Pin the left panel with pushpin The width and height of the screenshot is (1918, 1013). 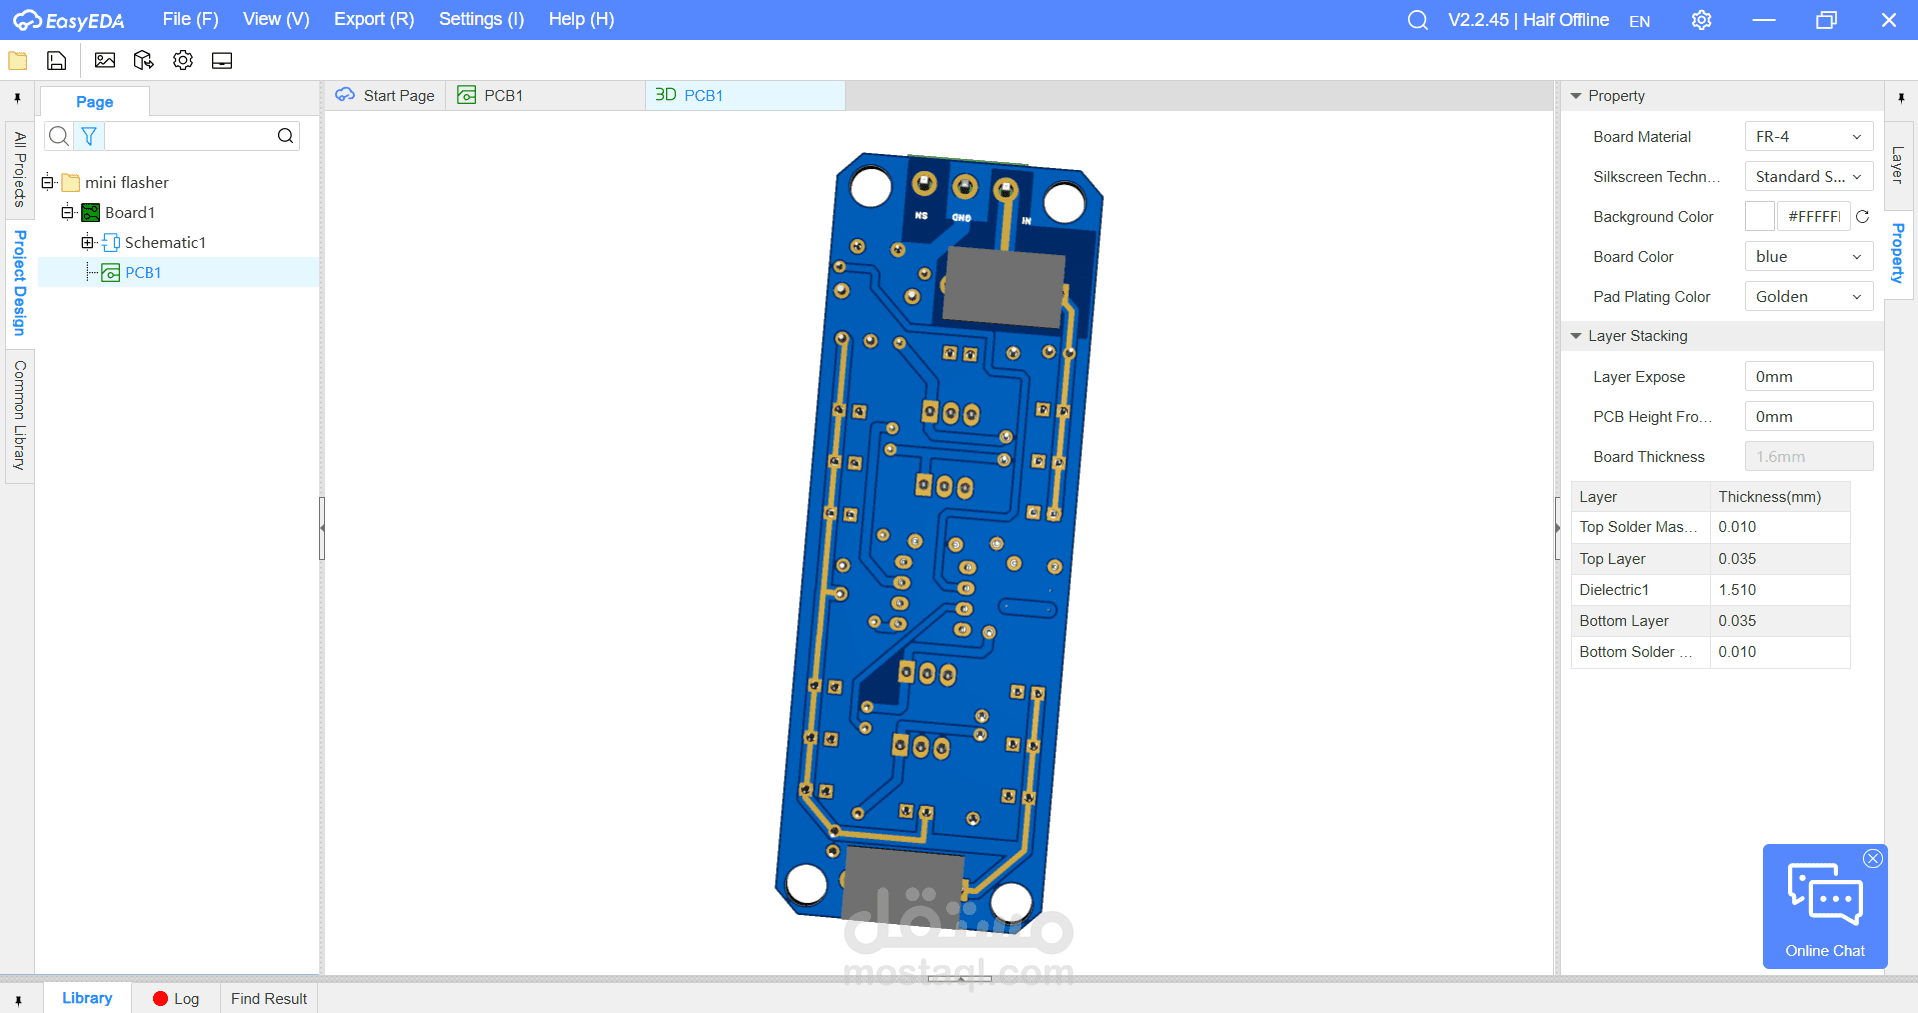coord(17,98)
